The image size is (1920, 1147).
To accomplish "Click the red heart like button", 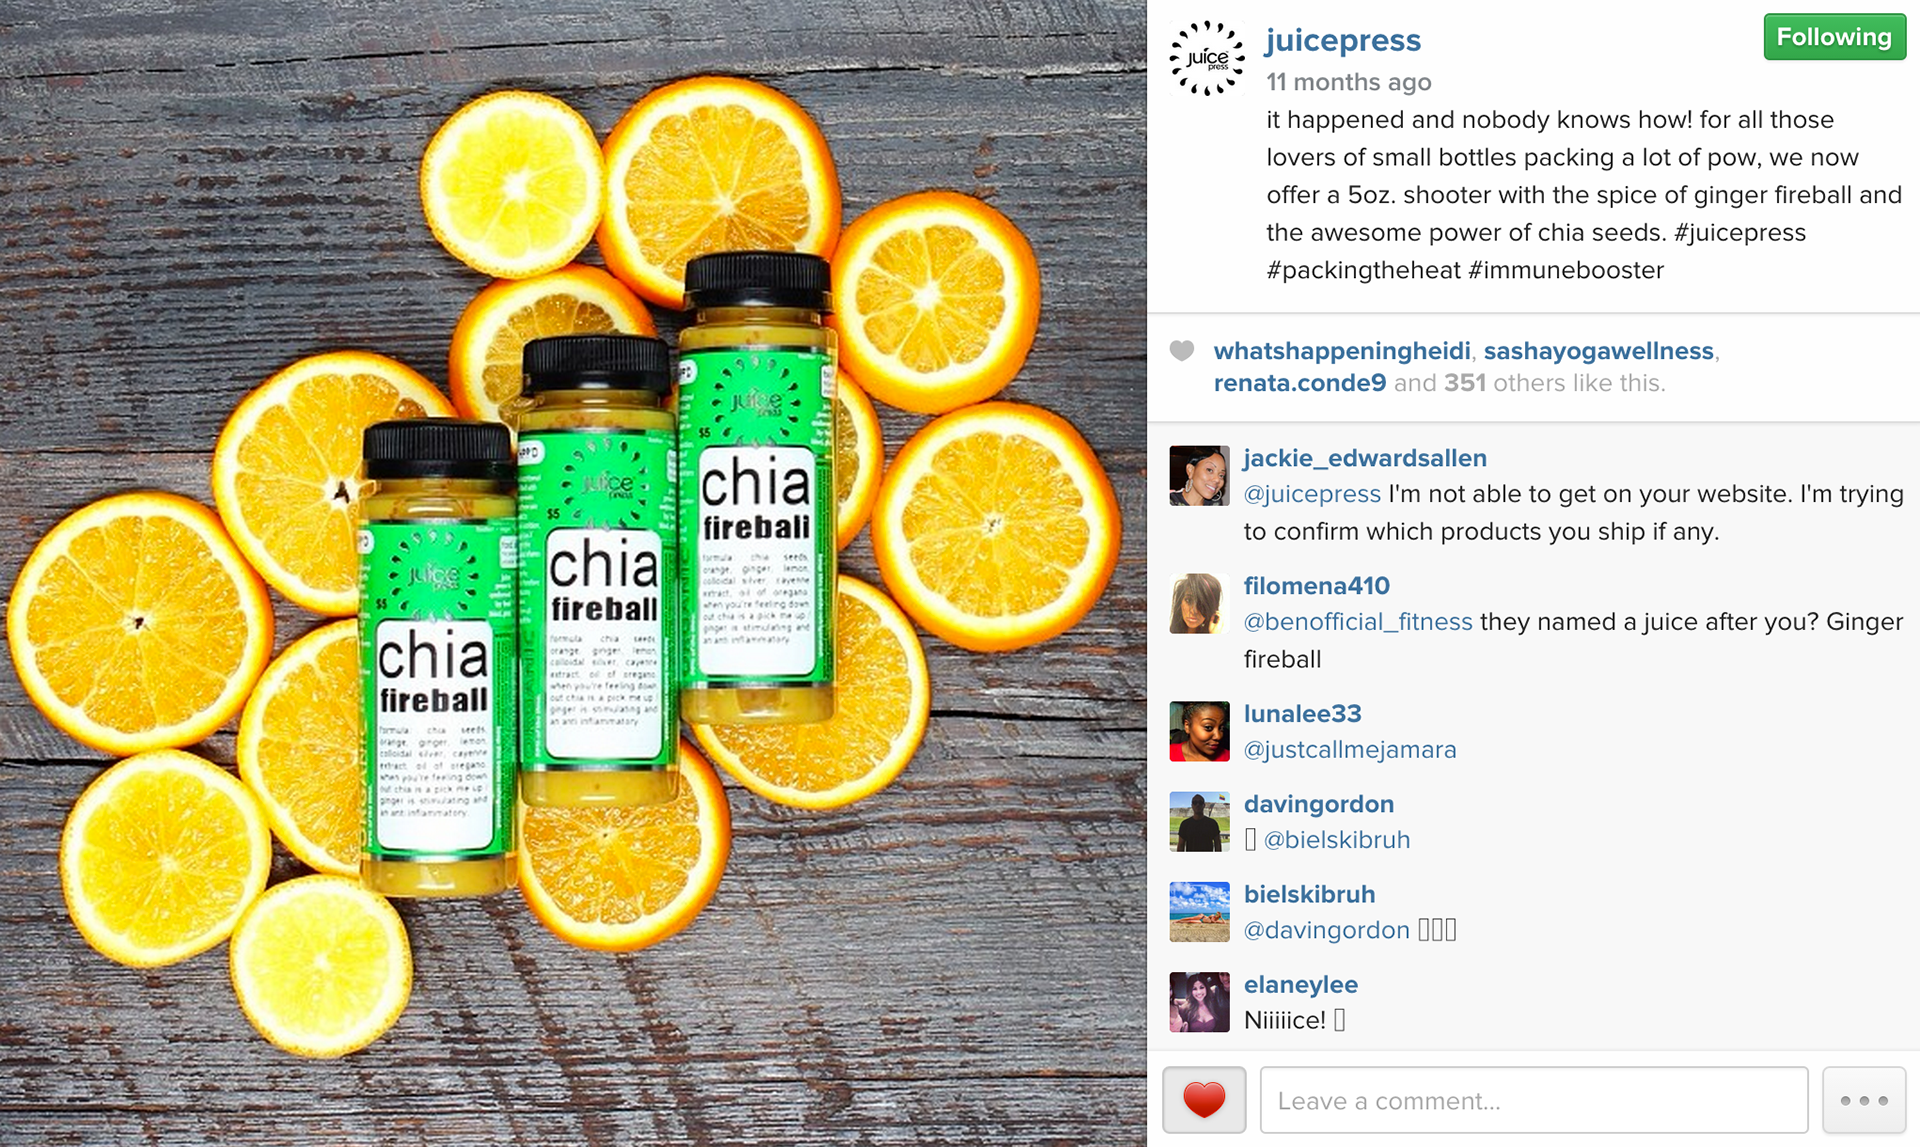I will tap(1204, 1100).
